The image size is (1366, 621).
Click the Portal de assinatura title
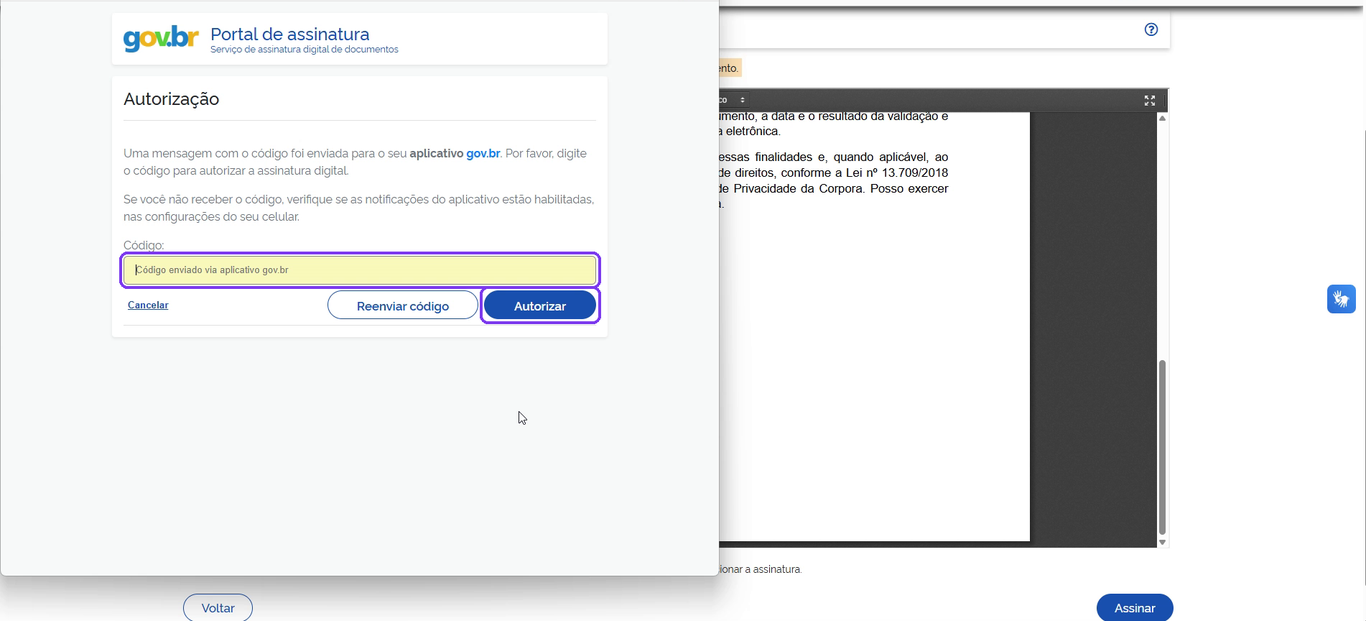(290, 34)
